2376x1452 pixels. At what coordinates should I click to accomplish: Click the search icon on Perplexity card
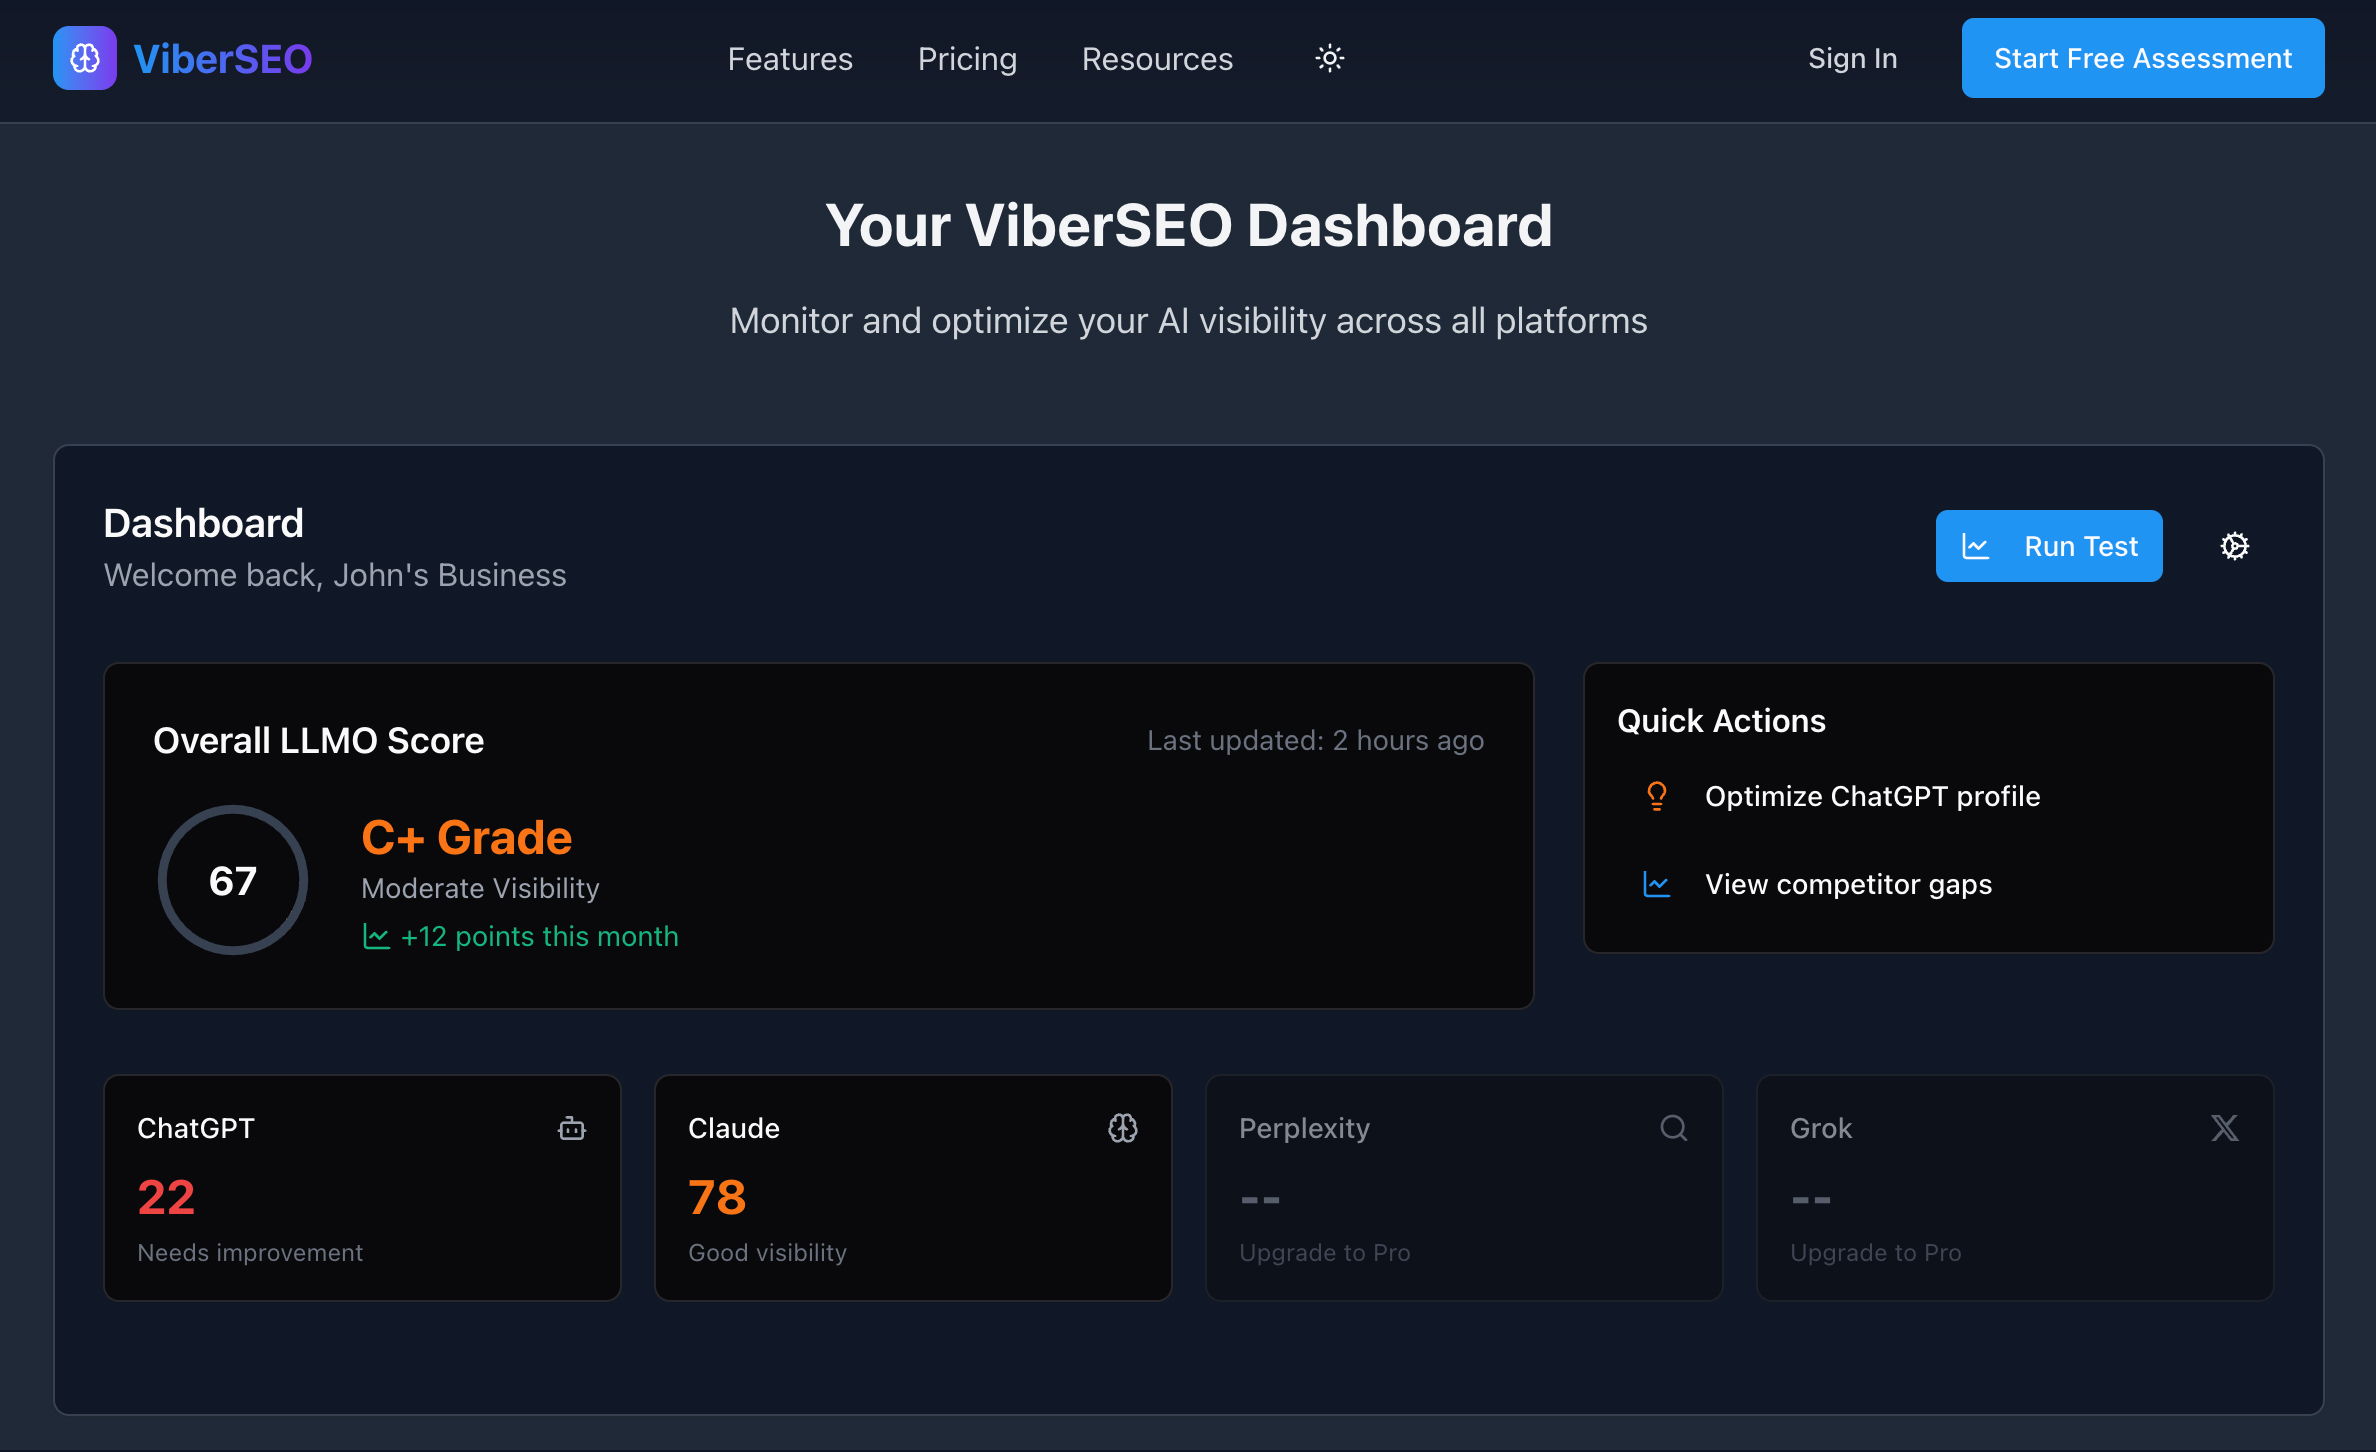[x=1674, y=1128]
